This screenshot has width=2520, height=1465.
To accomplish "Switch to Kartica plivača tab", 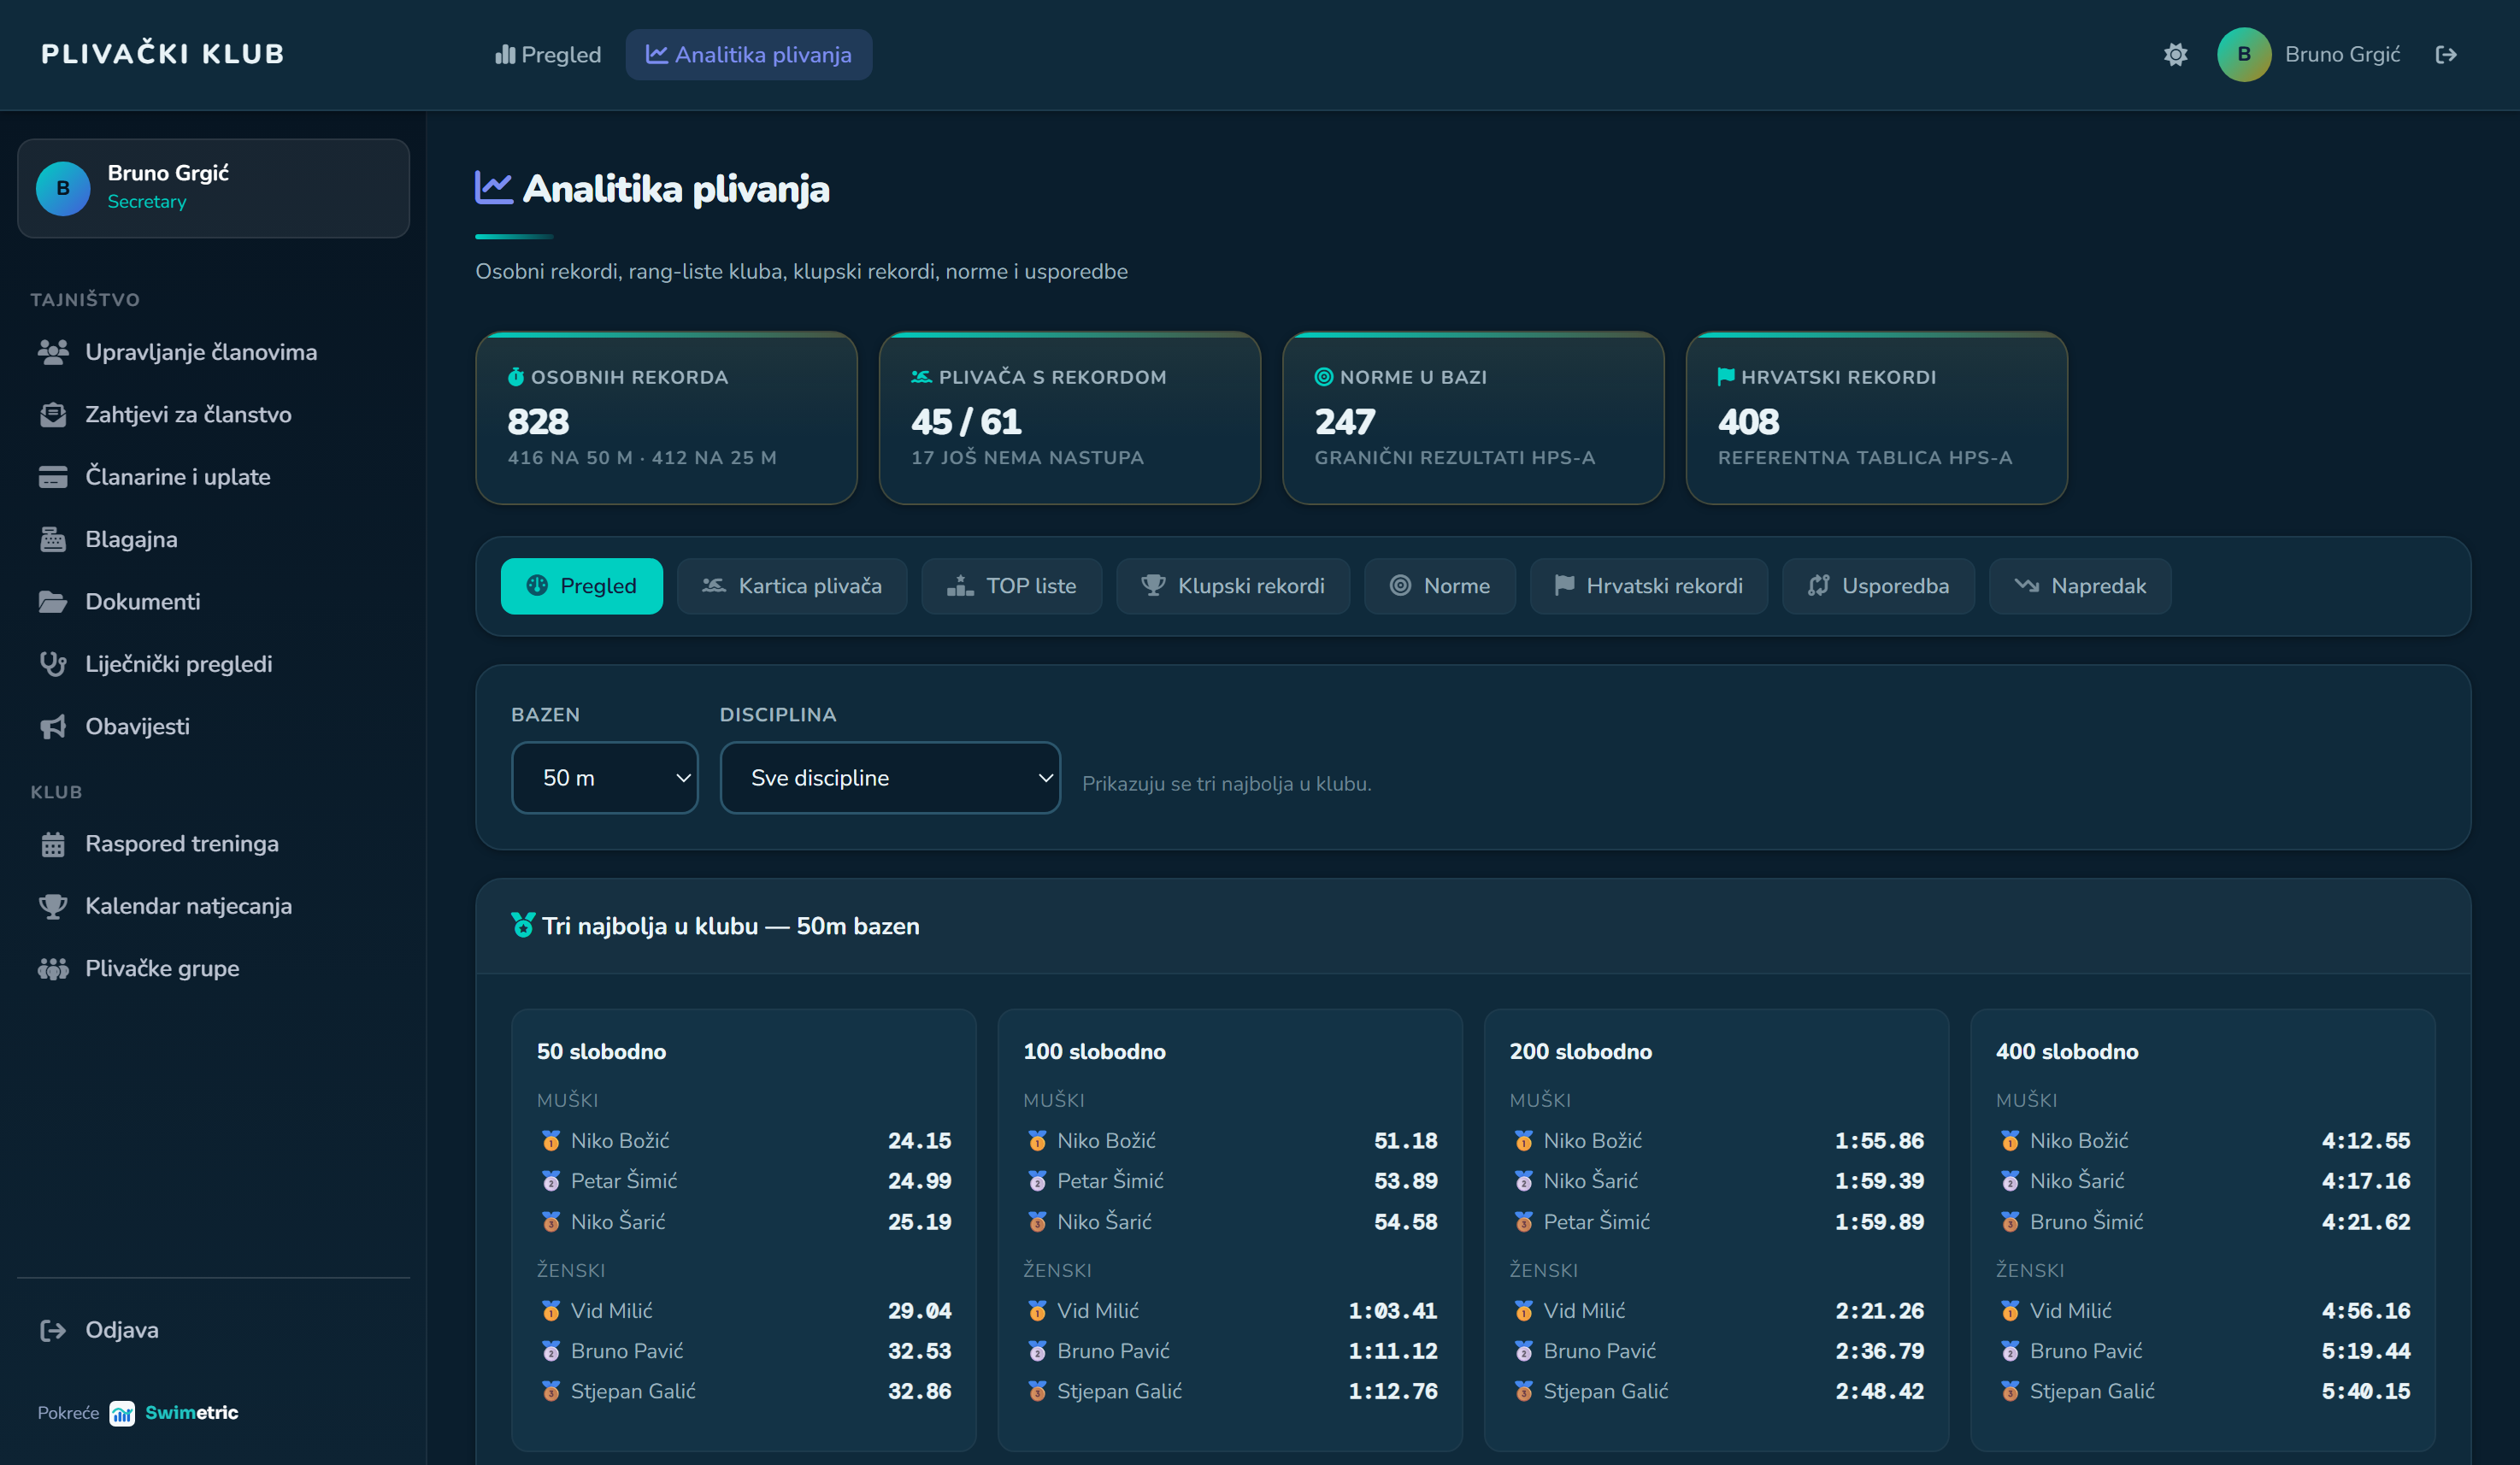I will pos(792,586).
